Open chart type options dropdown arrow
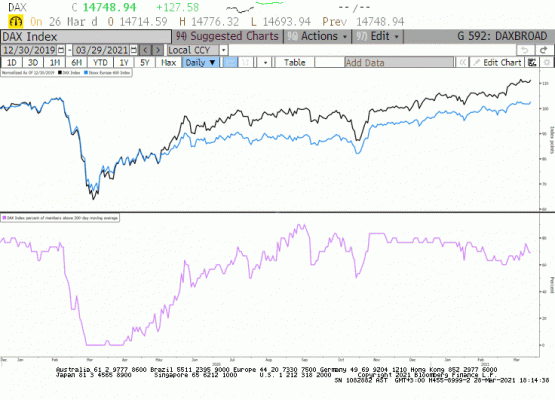 265,63
